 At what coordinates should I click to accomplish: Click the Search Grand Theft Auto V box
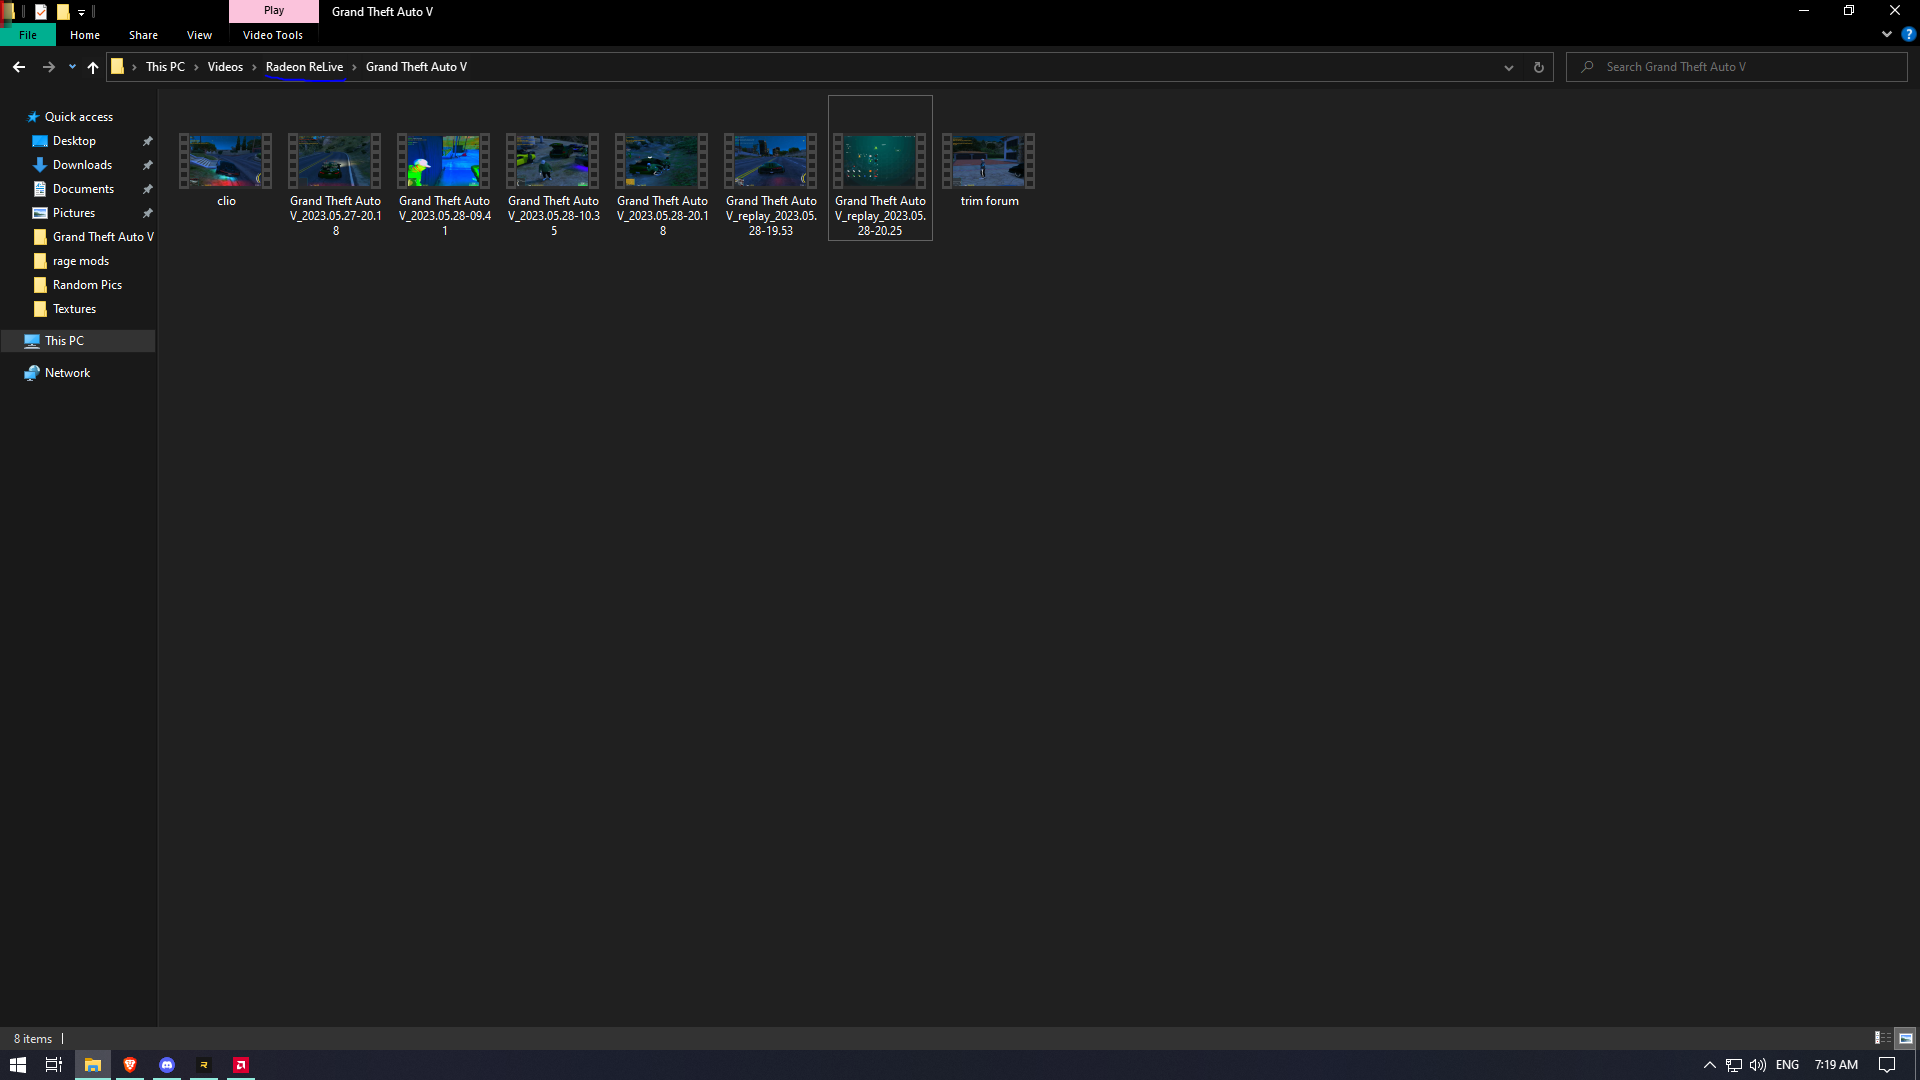point(1738,67)
